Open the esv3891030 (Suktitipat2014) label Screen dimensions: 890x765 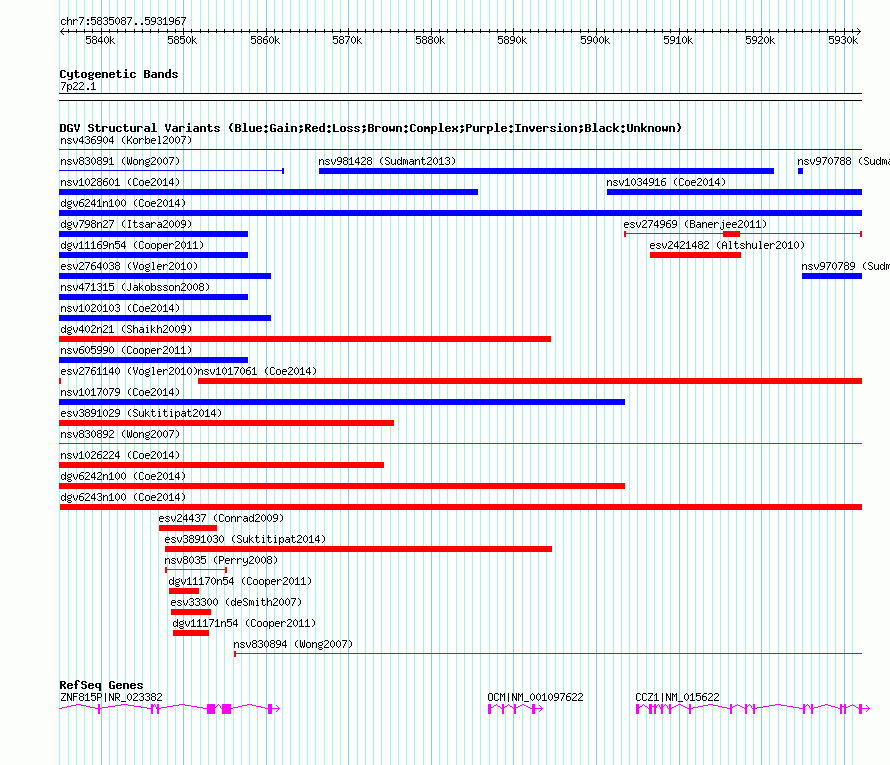pyautogui.click(x=245, y=539)
